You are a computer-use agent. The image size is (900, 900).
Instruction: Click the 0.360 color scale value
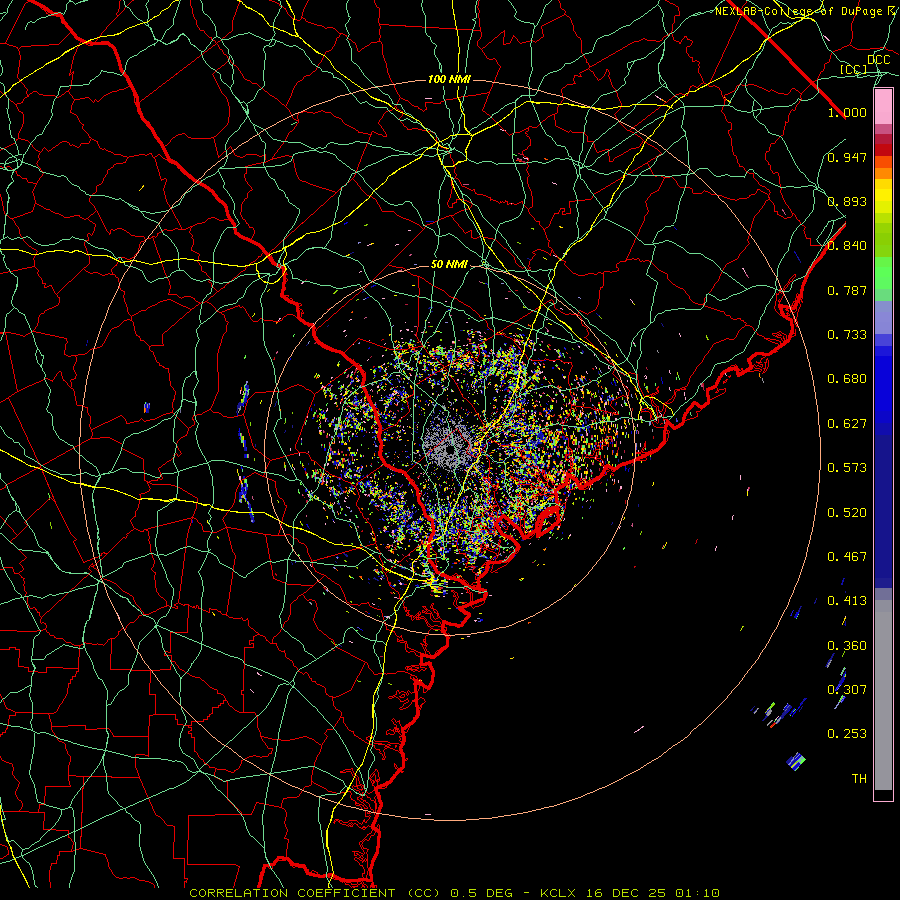pyautogui.click(x=847, y=646)
